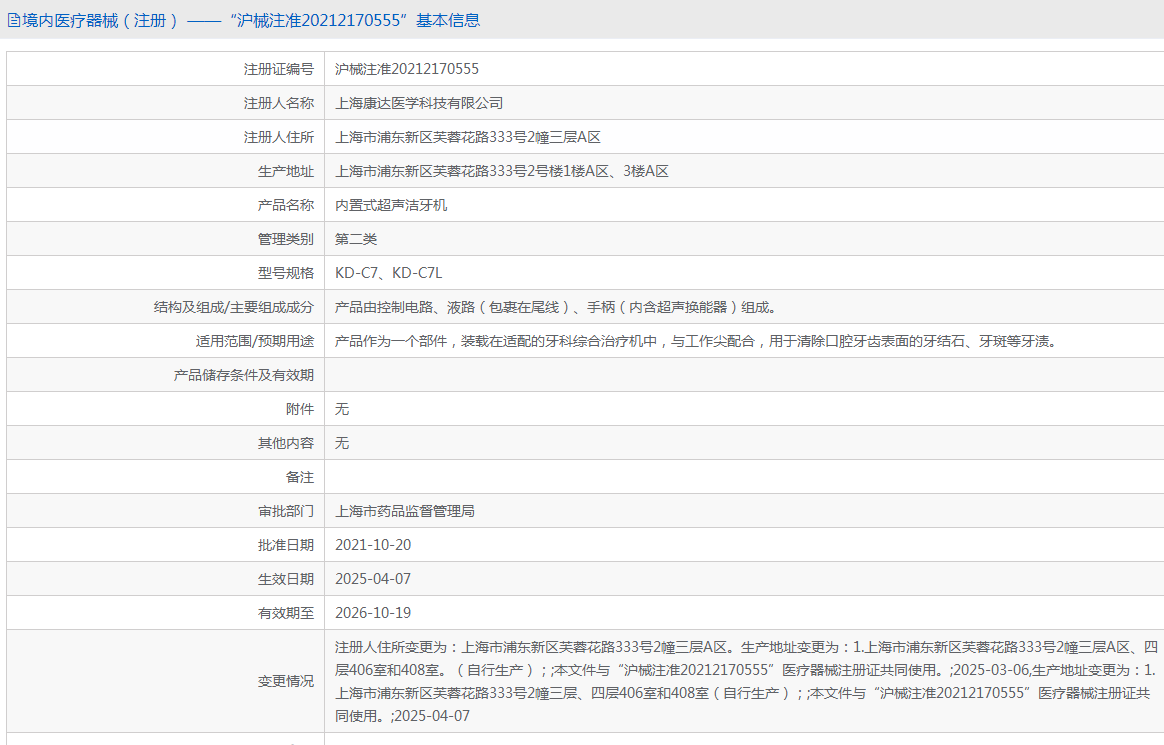
Task: Click the 变更情况 label
Action: [286, 681]
